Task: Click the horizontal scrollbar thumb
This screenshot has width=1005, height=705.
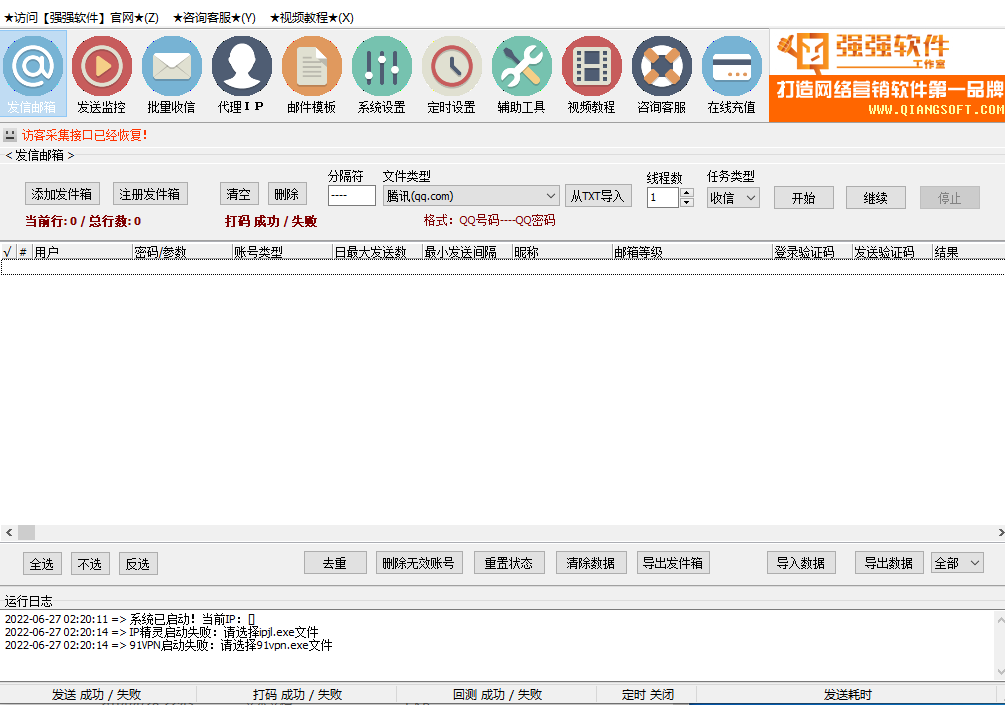Action: coord(26,532)
